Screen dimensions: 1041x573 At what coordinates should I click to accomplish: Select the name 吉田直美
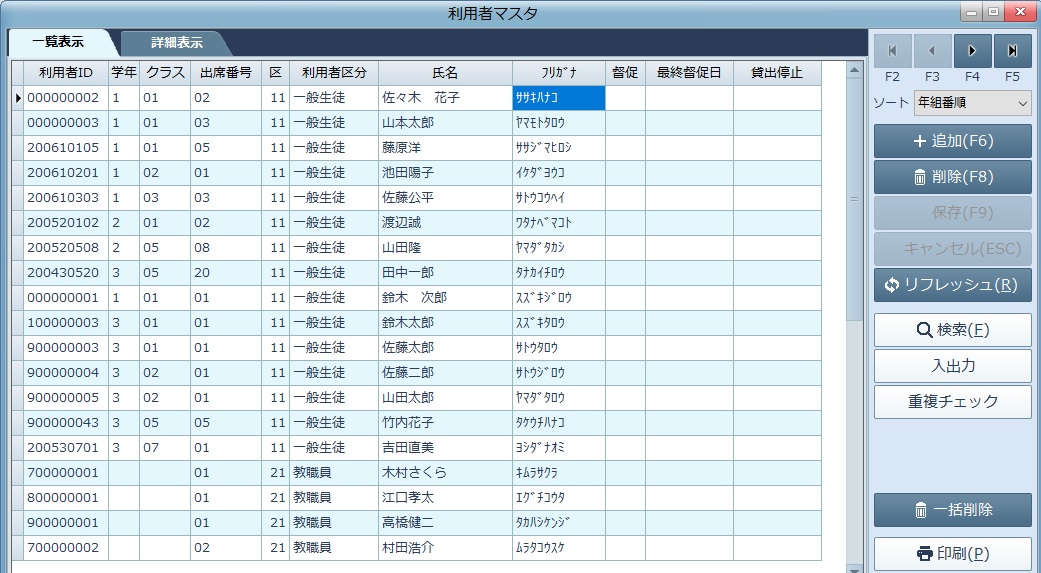tap(445, 448)
